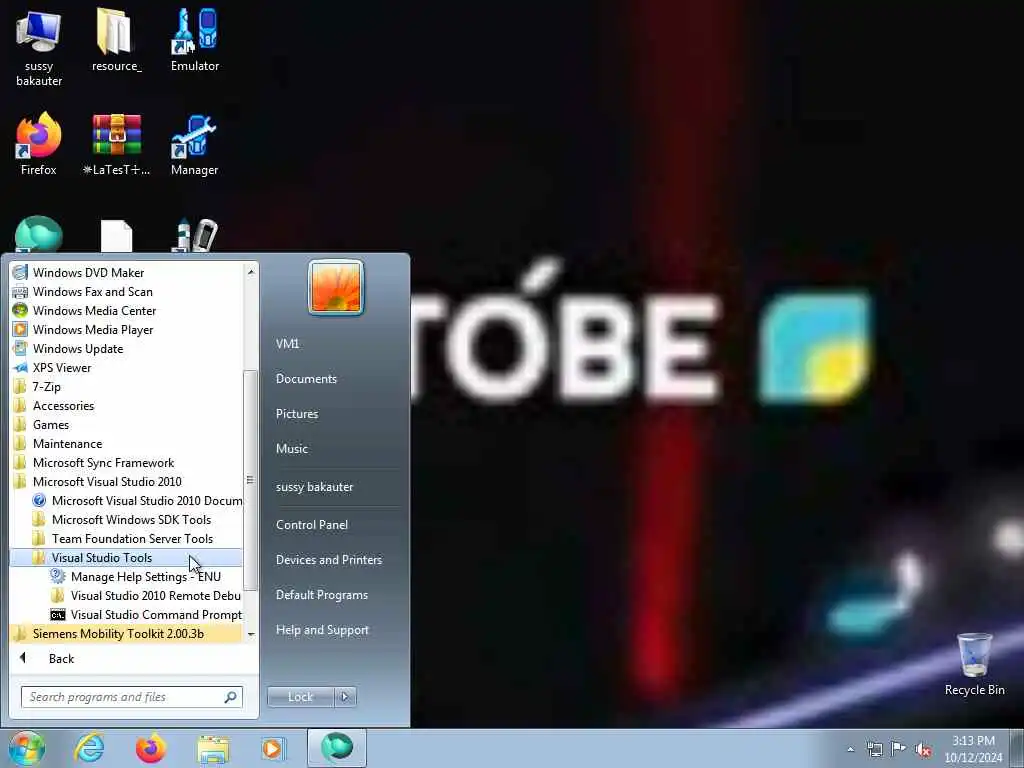Launch XPS Viewer
This screenshot has height=768, width=1024.
[127, 367]
